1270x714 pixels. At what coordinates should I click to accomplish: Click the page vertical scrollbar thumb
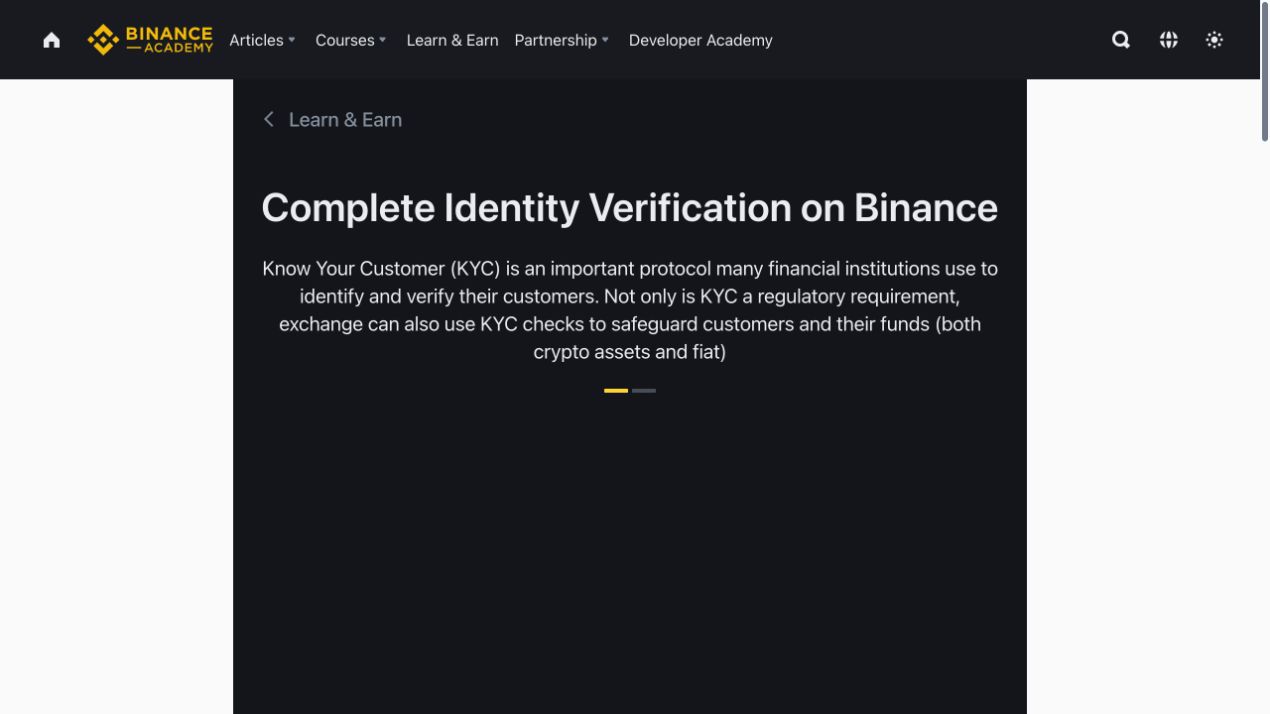[x=1264, y=72]
